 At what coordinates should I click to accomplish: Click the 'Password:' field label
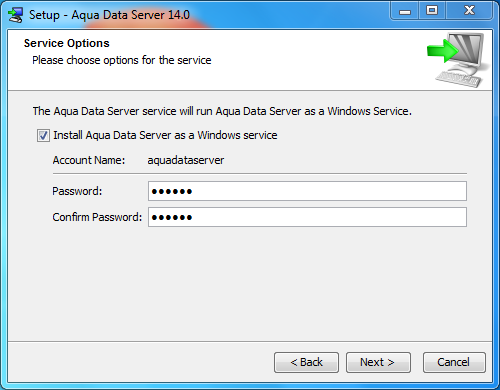(77, 191)
